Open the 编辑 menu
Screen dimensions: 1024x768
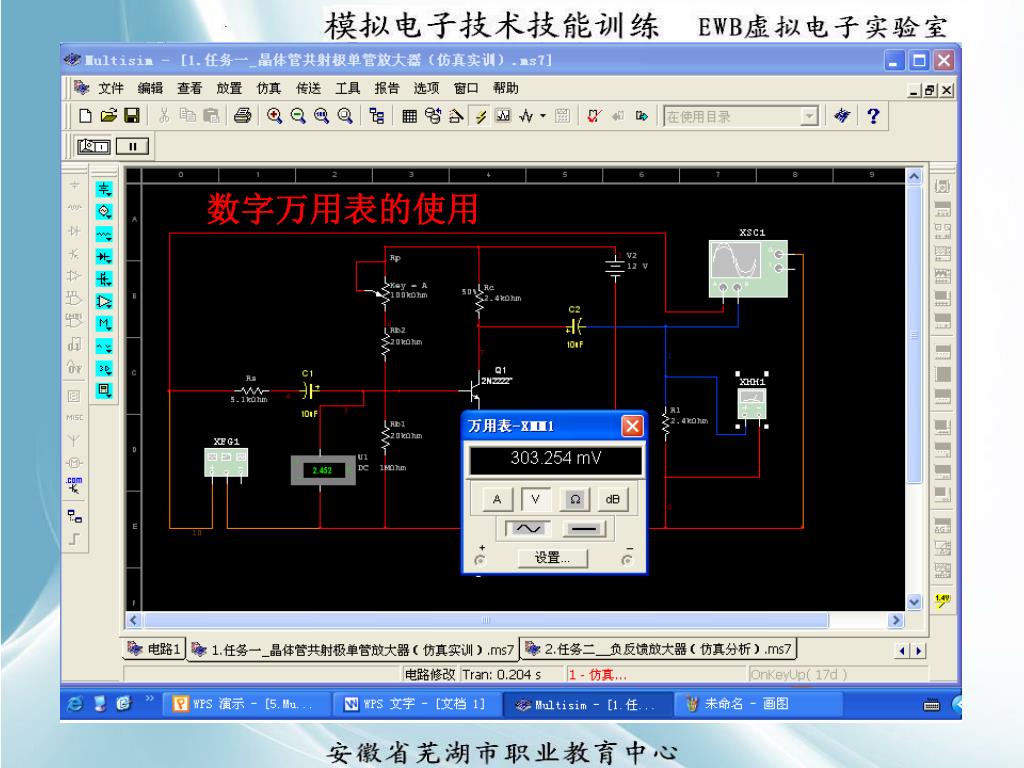tap(150, 88)
